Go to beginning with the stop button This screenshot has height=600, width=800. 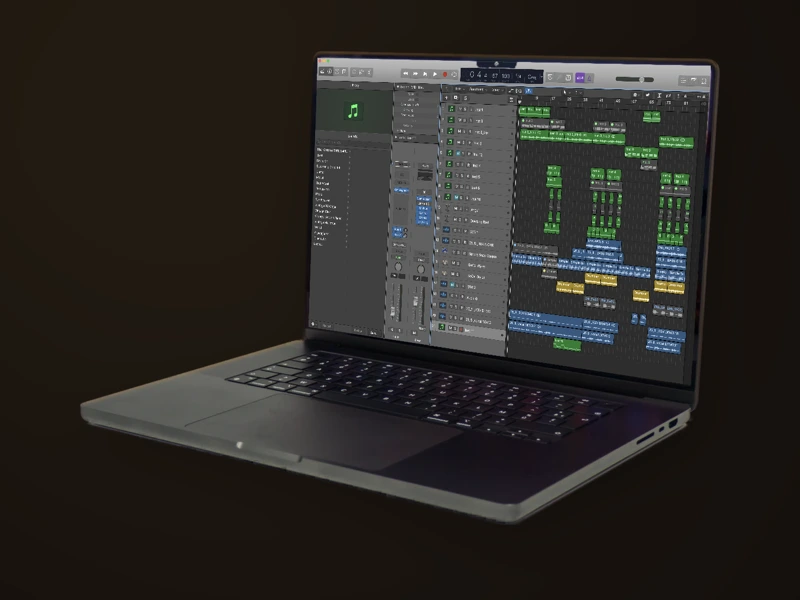click(x=425, y=74)
